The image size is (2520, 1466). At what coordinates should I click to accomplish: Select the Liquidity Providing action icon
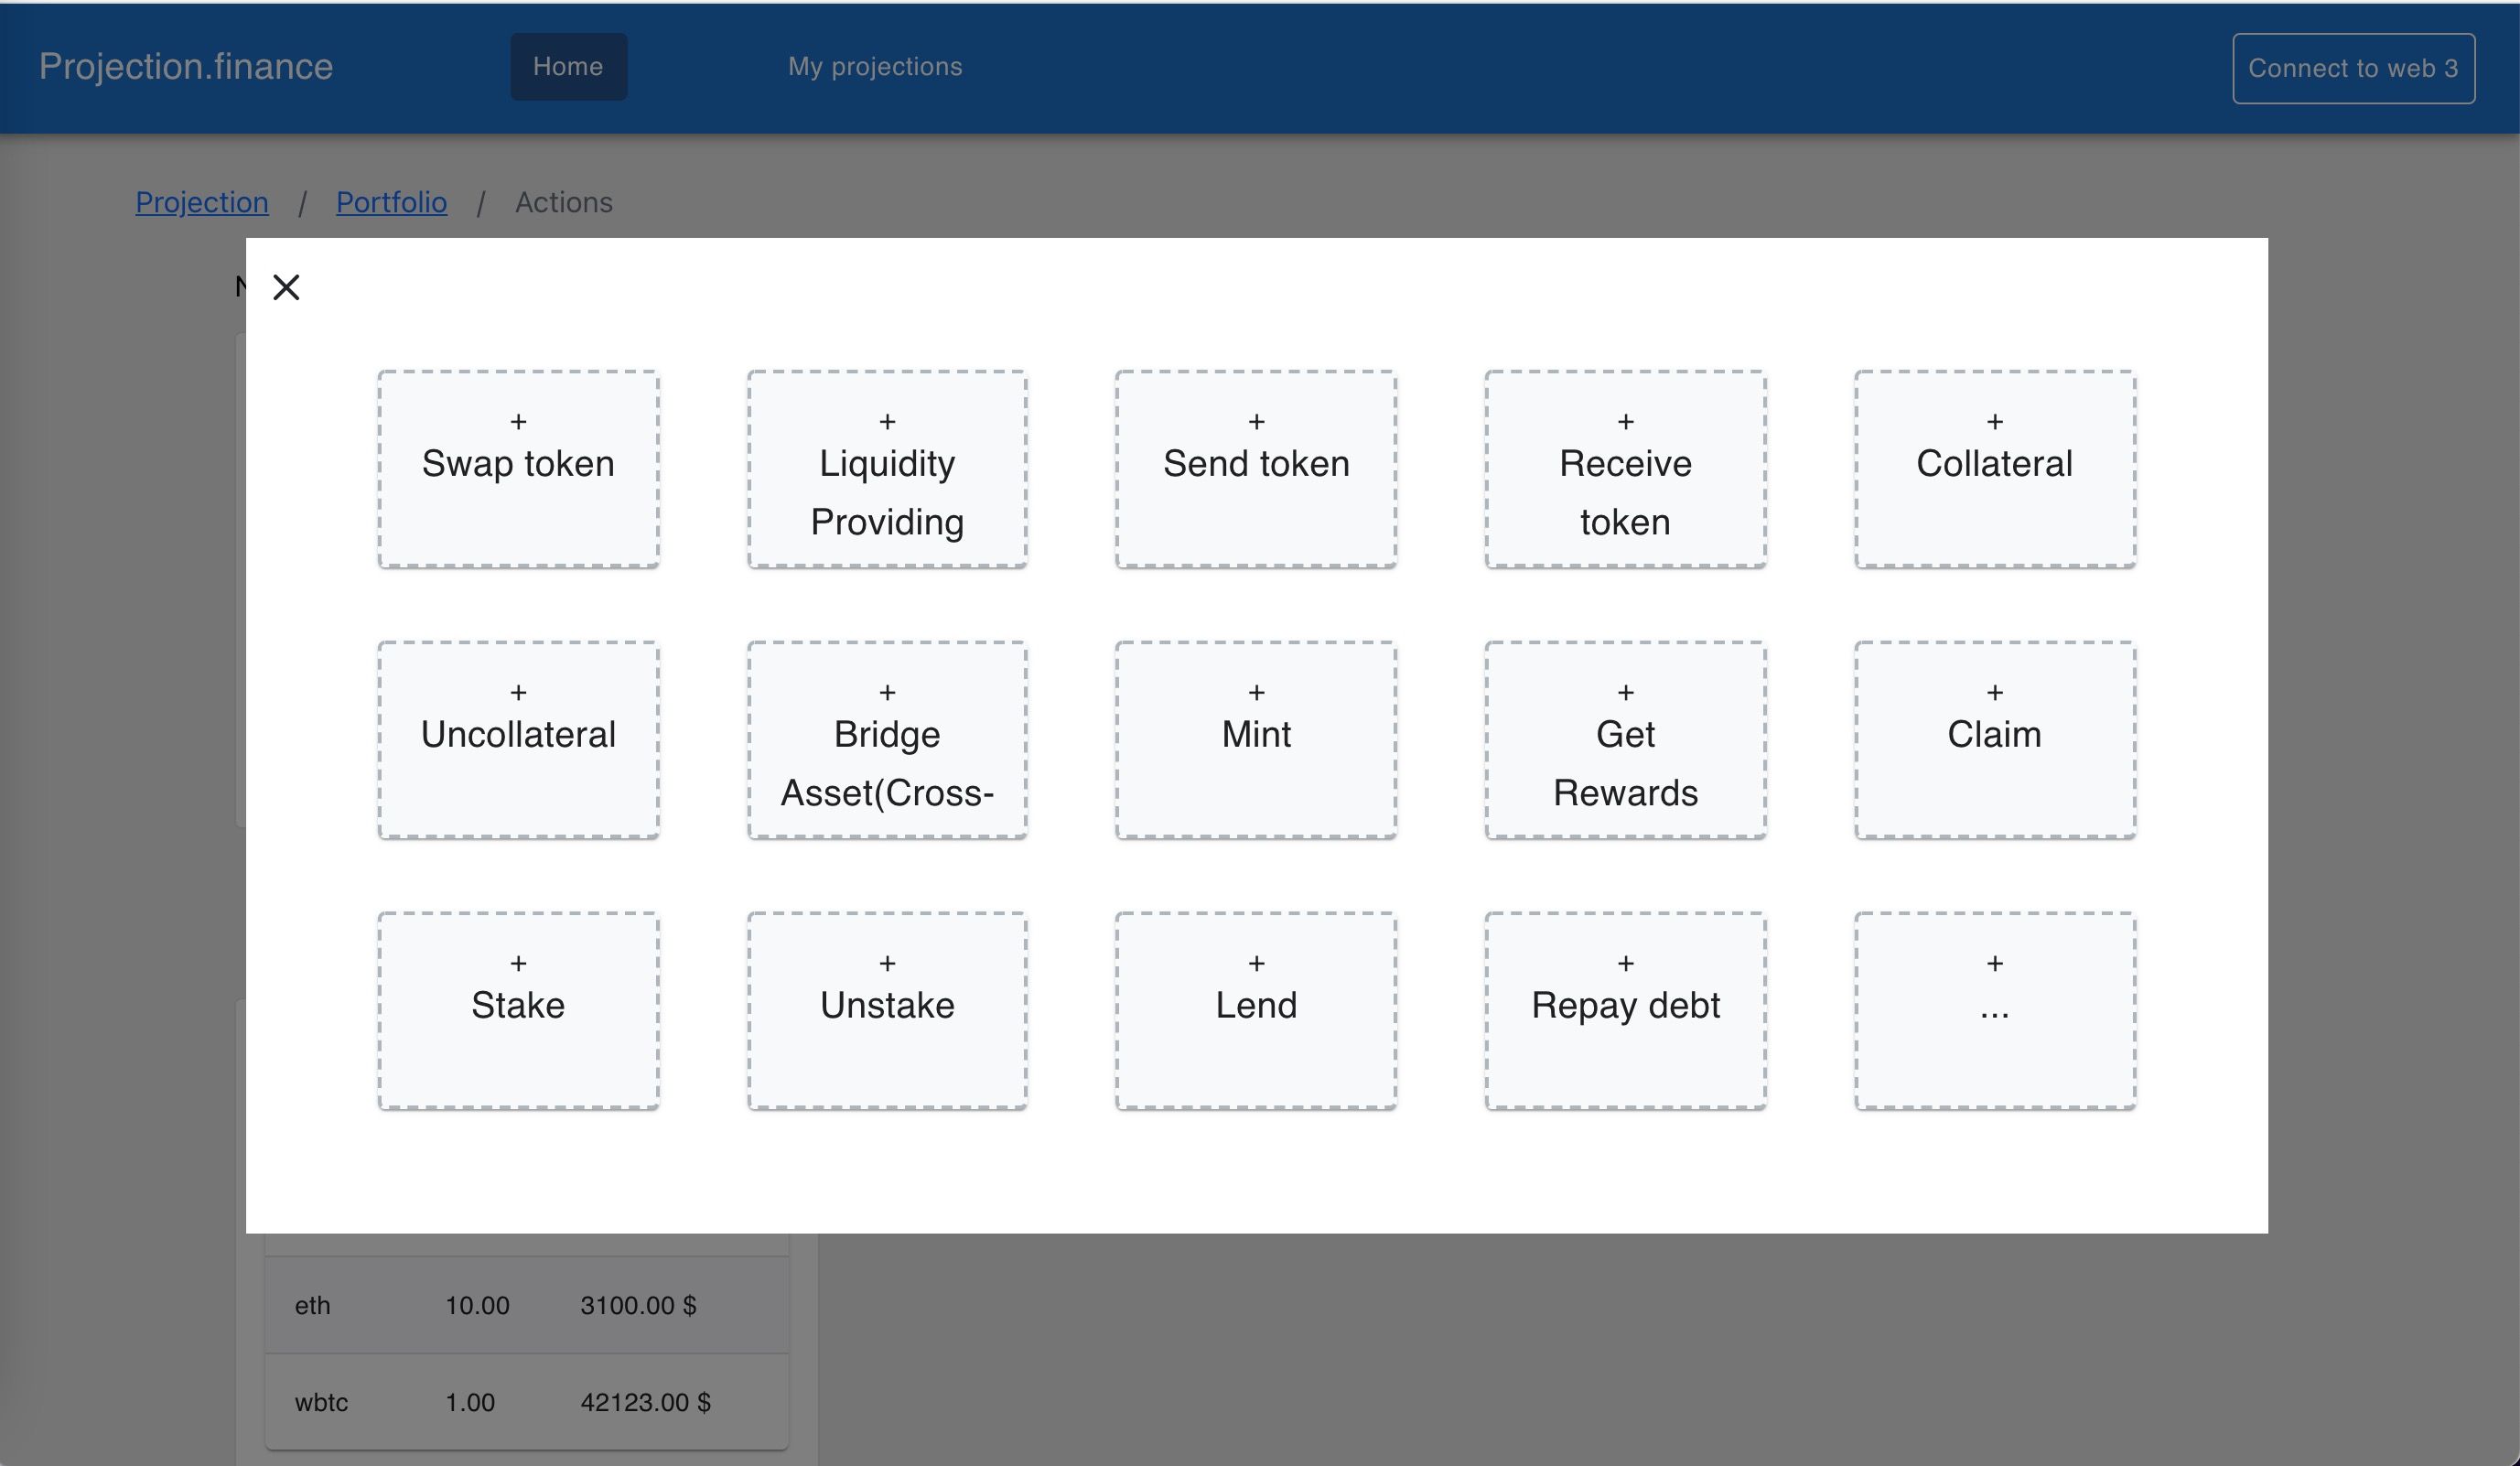pyautogui.click(x=887, y=468)
